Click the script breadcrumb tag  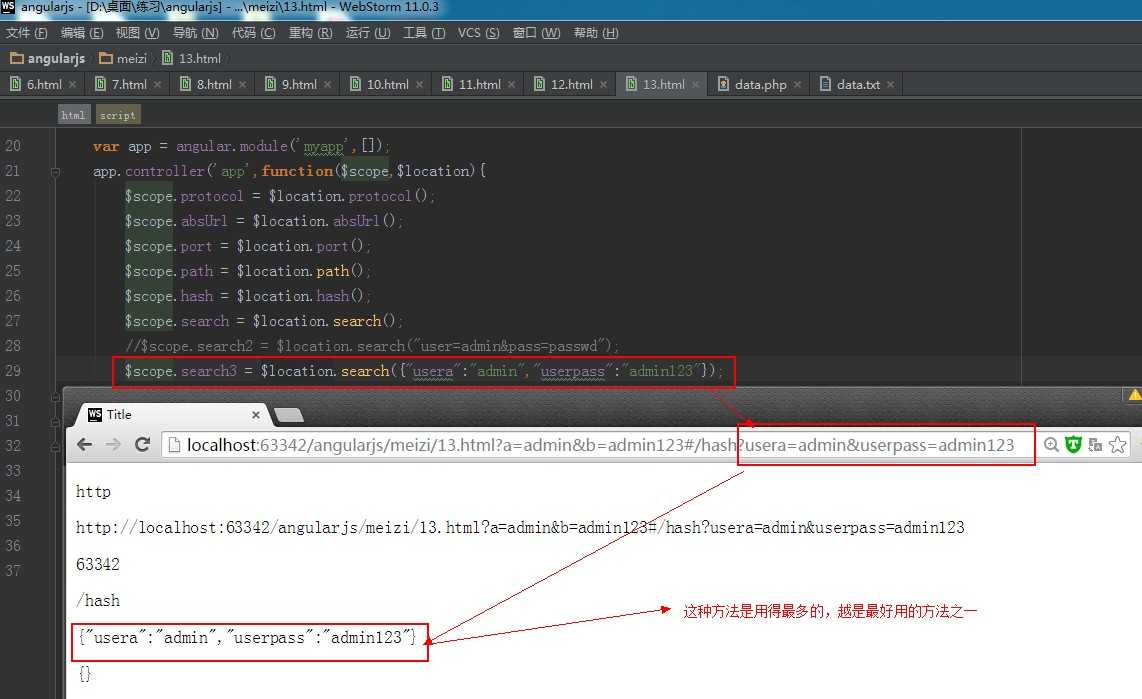click(x=117, y=115)
